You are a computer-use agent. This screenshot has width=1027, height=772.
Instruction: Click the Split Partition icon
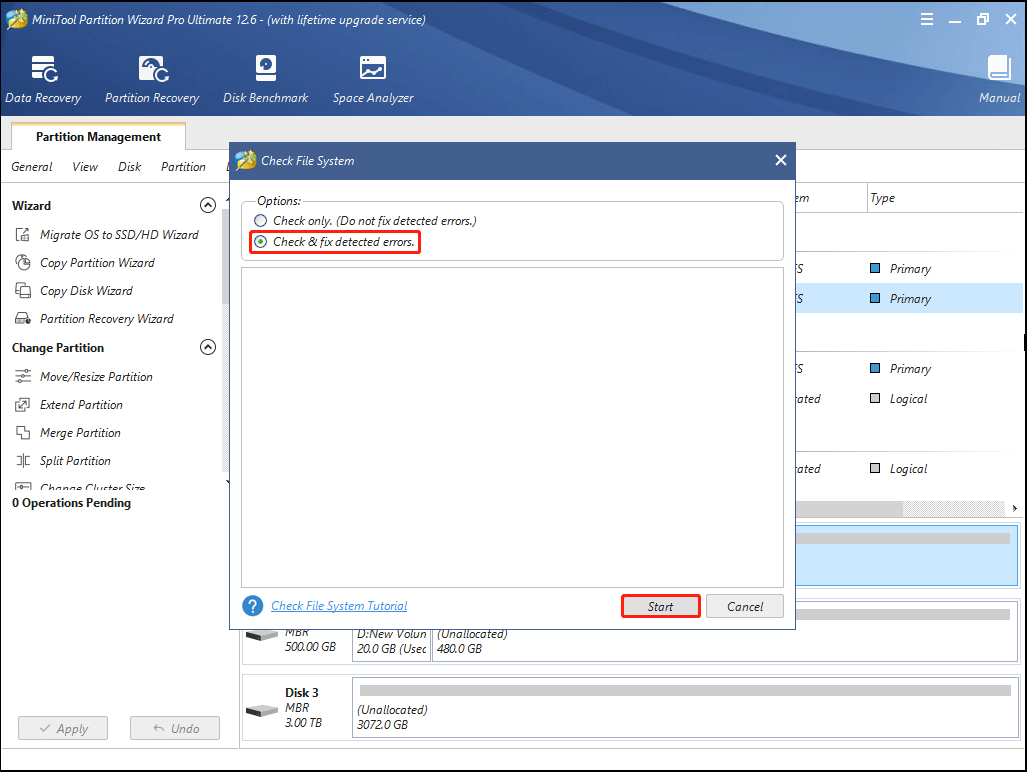click(23, 460)
